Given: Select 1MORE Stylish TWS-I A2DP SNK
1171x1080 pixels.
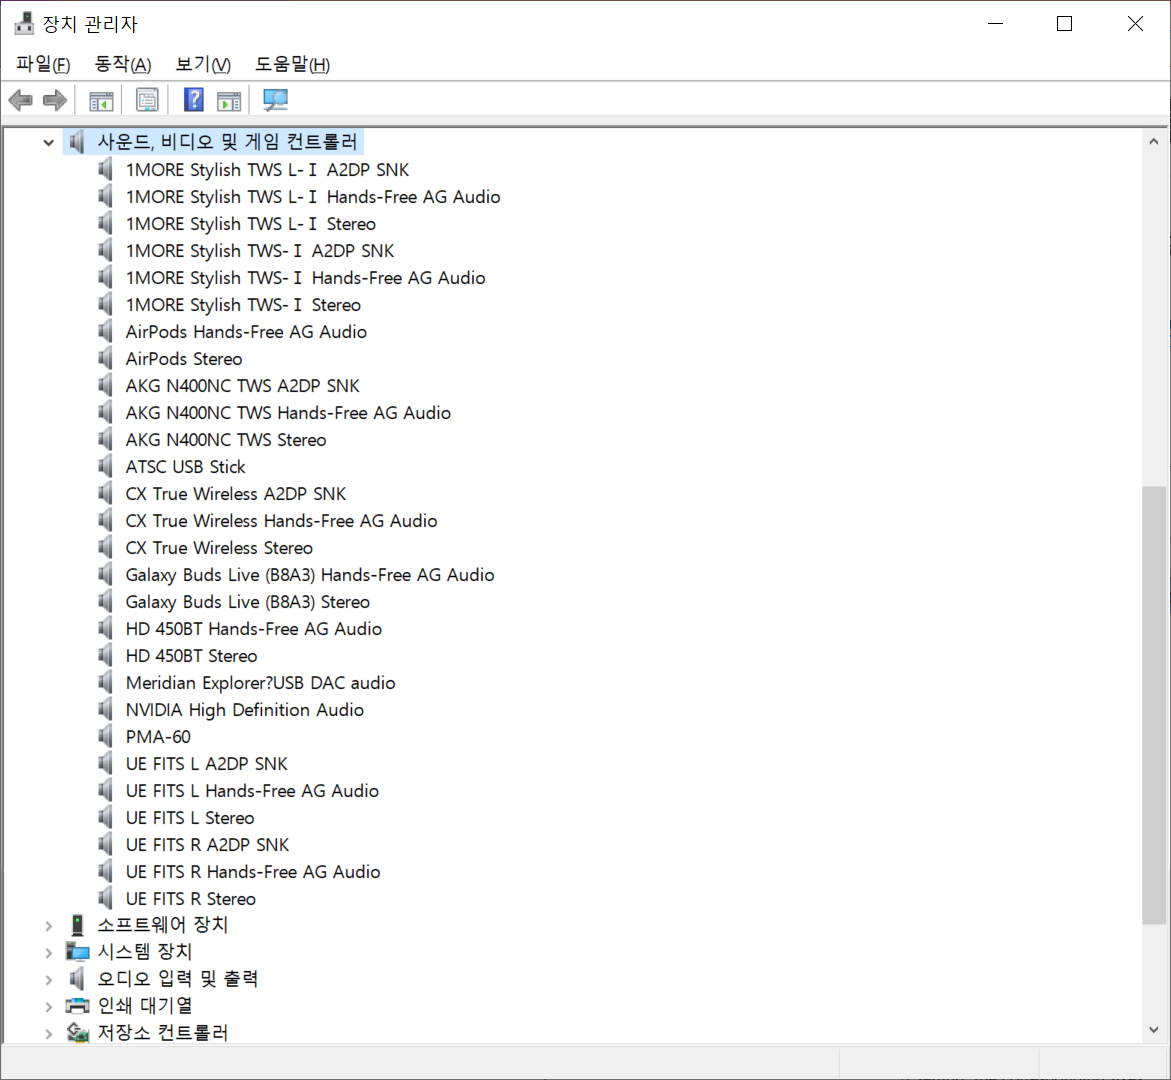Looking at the screenshot, I should coord(260,250).
